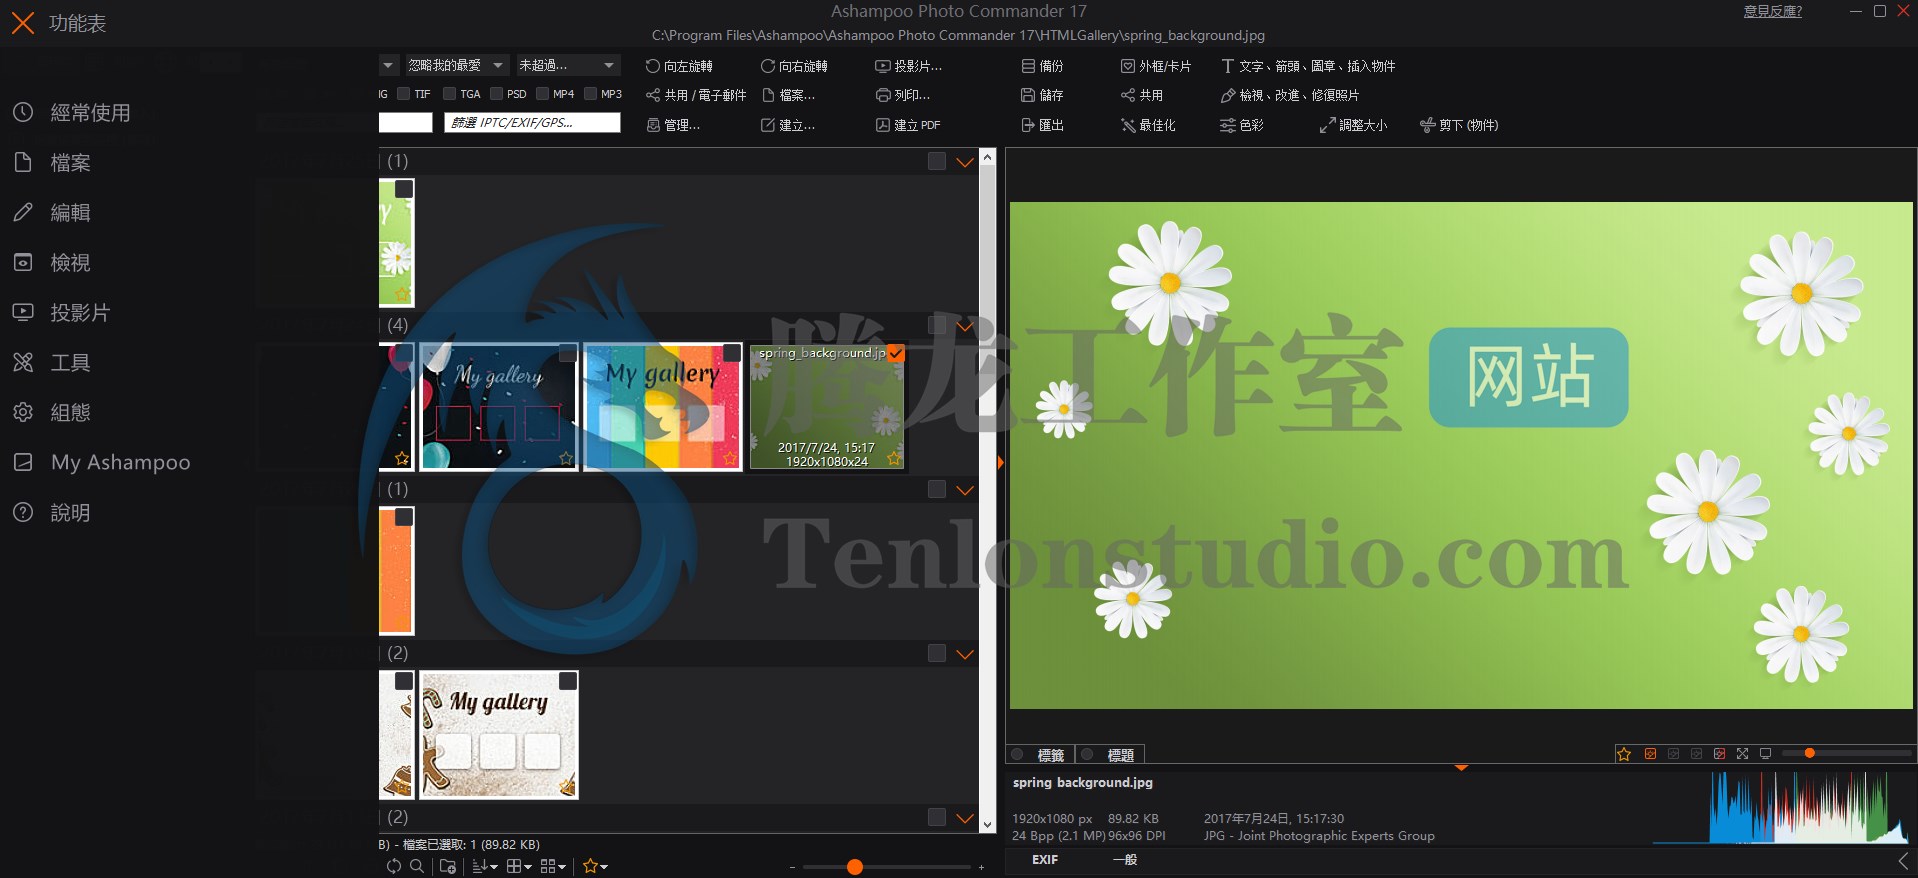
Task: Collapse the first (1) group with its chevron
Action: click(965, 162)
